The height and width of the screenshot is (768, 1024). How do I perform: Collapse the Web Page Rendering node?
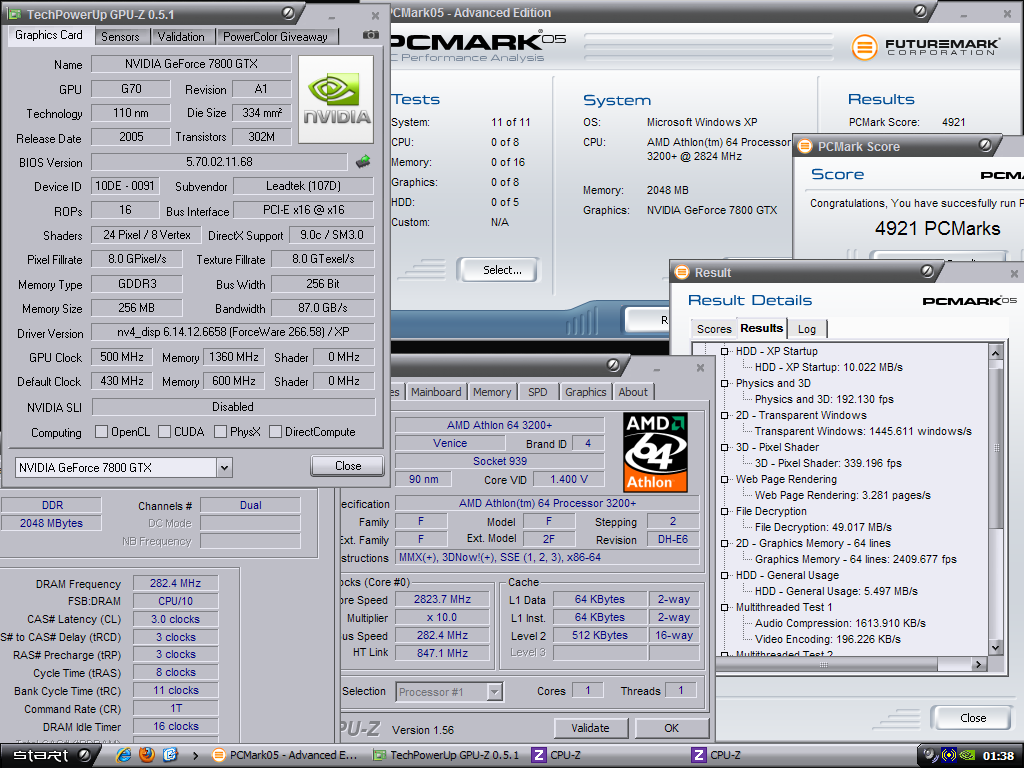pyautogui.click(x=724, y=479)
